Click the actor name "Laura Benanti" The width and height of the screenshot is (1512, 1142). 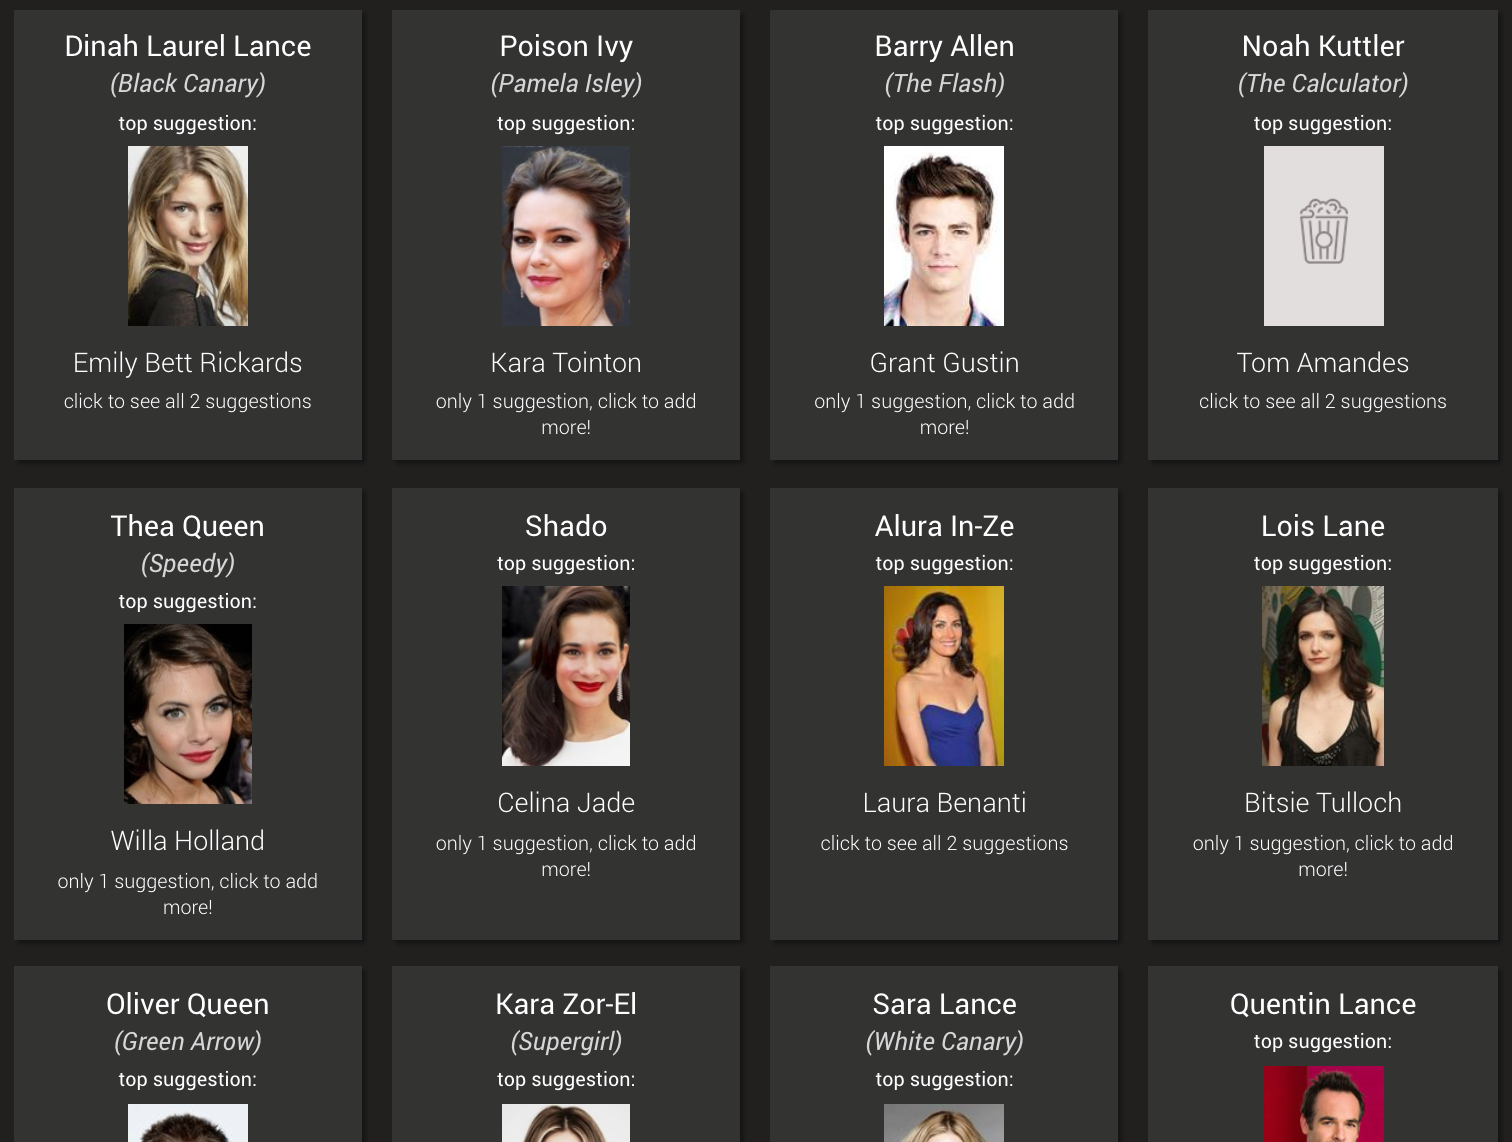944,803
